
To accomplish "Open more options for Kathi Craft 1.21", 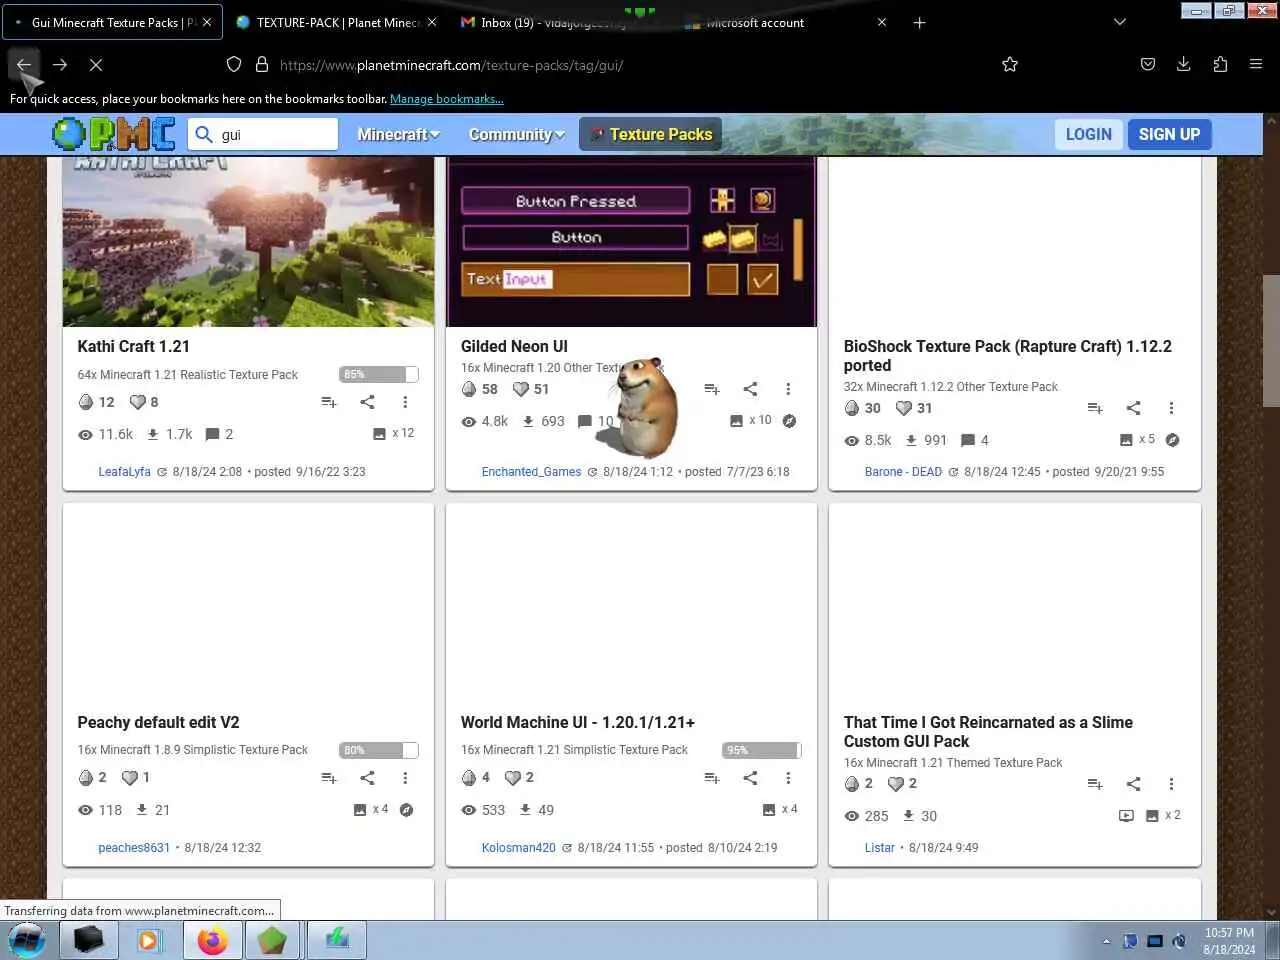I will coord(405,402).
